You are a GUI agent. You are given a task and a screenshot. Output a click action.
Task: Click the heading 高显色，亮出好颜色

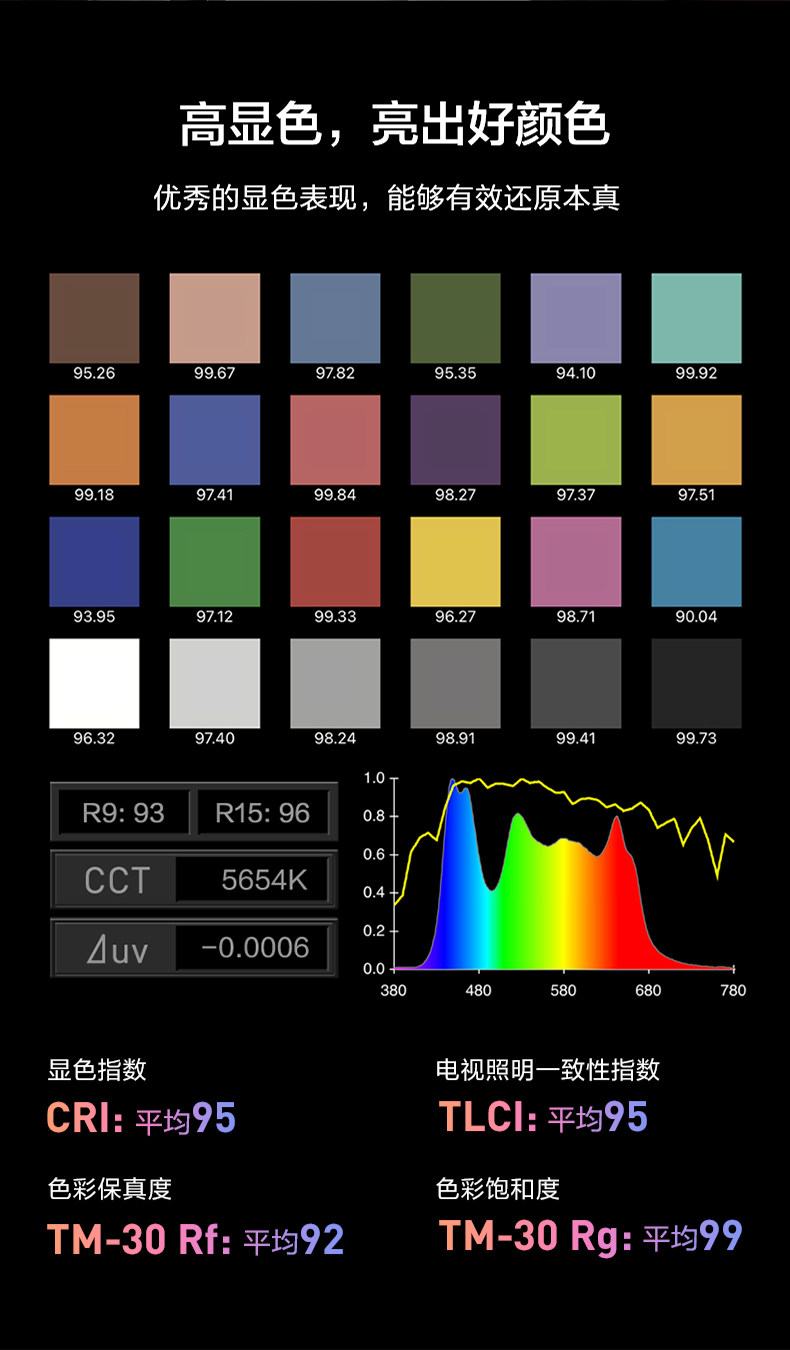point(394,126)
